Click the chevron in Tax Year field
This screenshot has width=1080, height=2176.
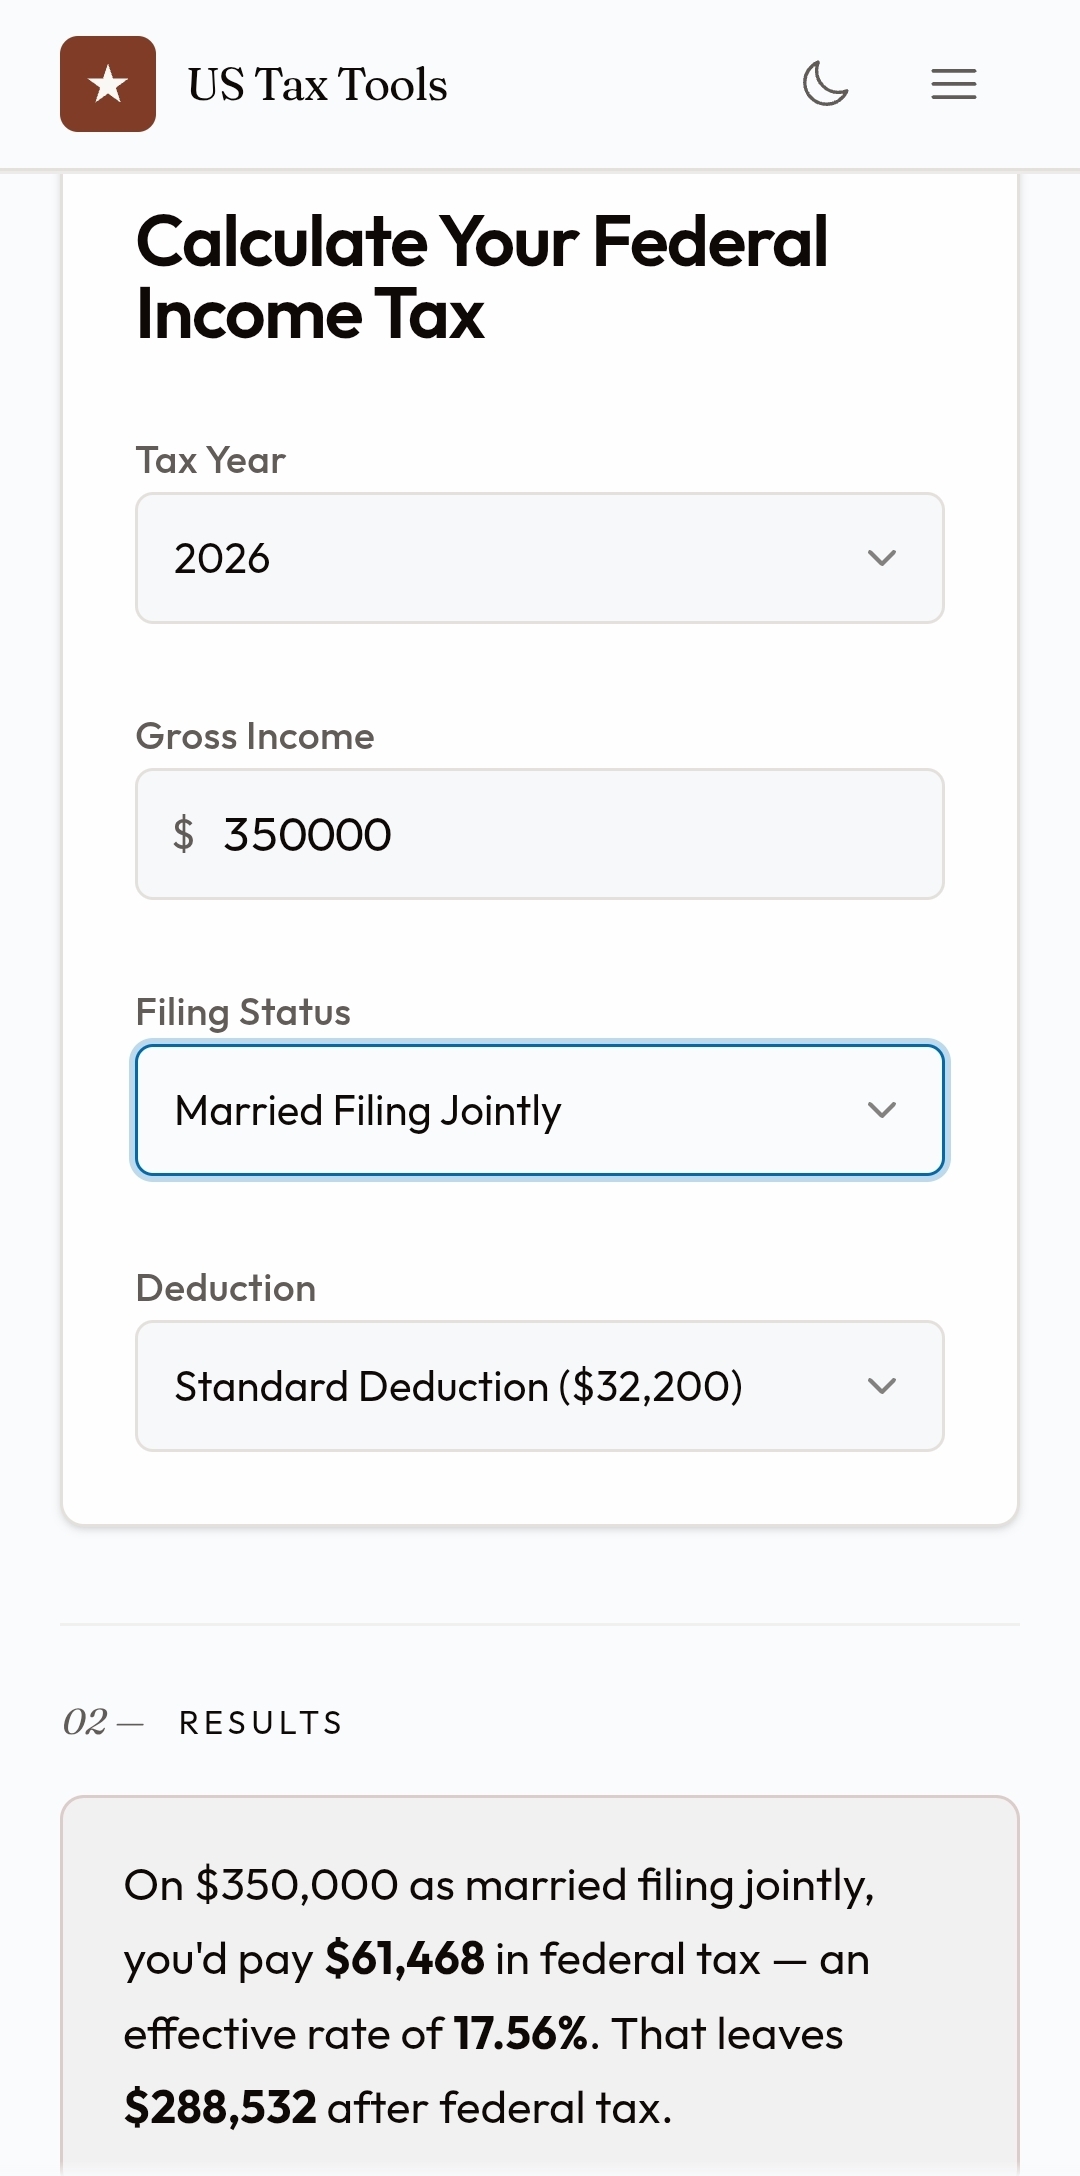click(x=882, y=558)
